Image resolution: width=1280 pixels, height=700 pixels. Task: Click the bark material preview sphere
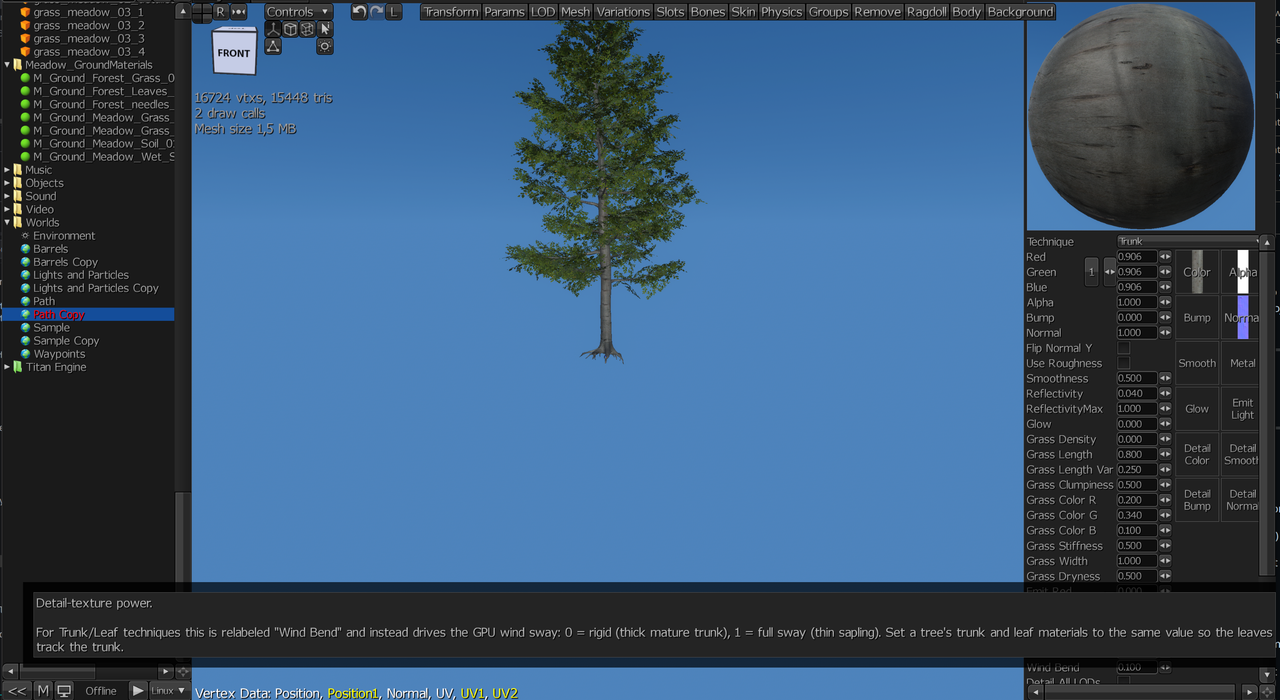(1141, 116)
